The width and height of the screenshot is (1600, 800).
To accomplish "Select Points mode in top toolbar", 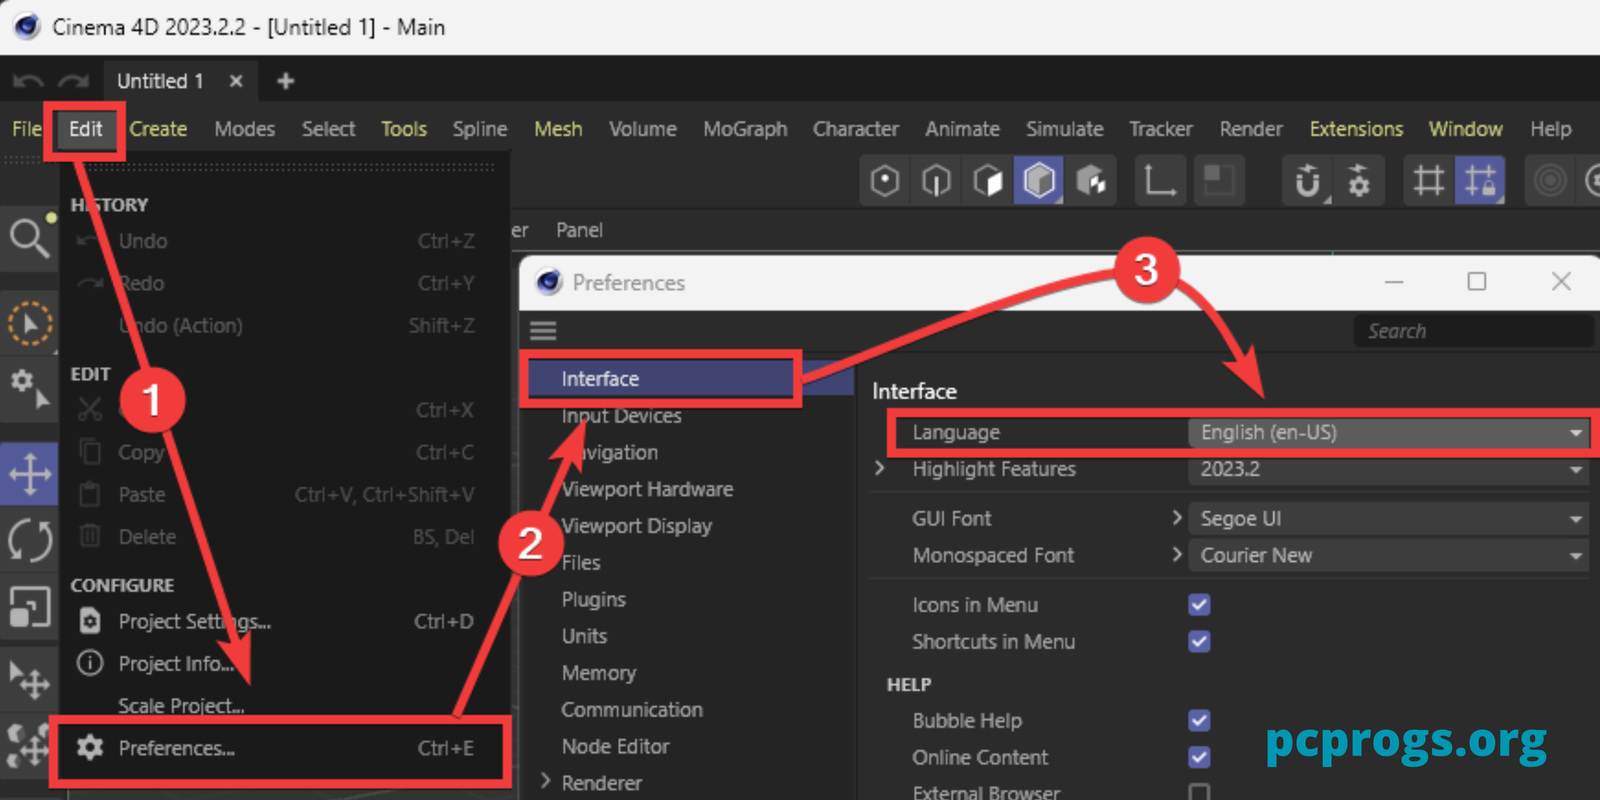I will point(885,181).
